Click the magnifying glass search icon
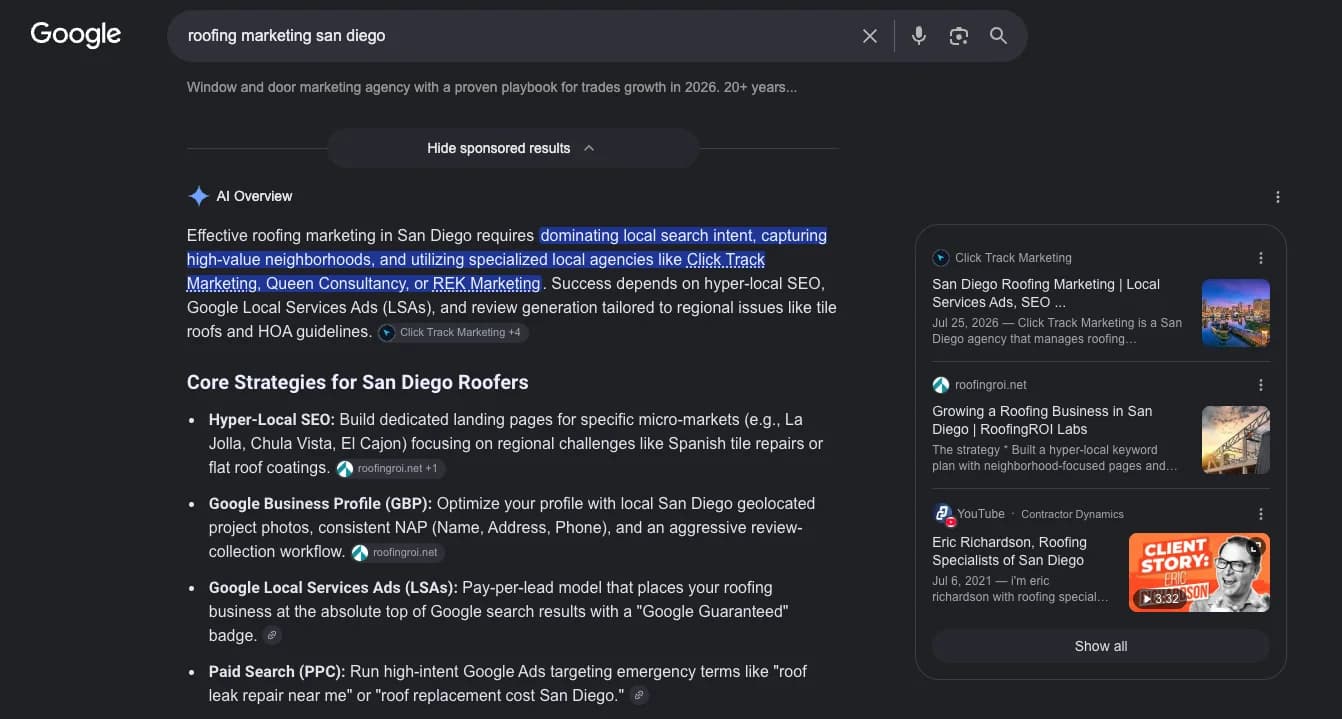1342x719 pixels. (x=998, y=36)
